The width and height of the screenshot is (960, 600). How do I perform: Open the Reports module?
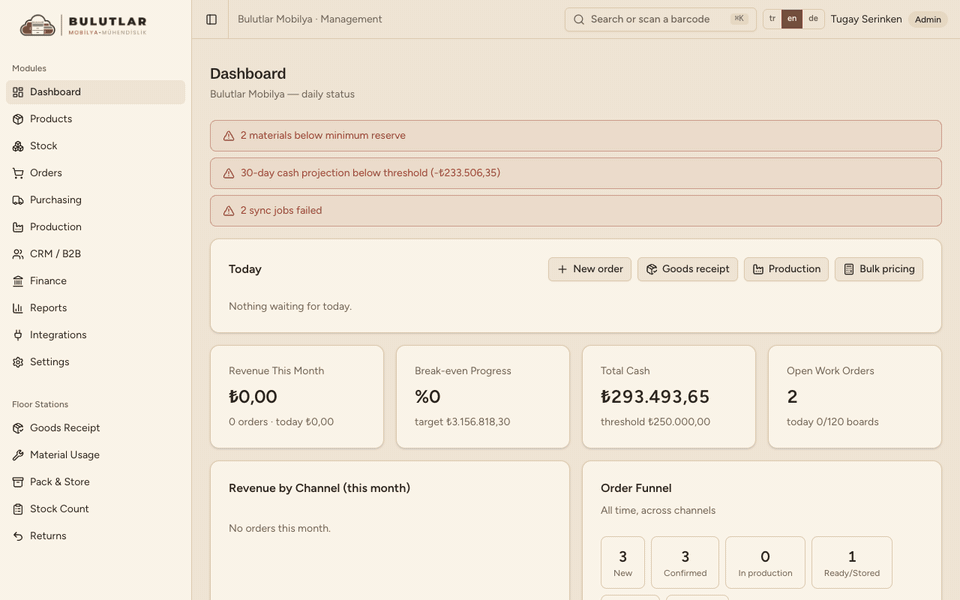pyautogui.click(x=96, y=308)
